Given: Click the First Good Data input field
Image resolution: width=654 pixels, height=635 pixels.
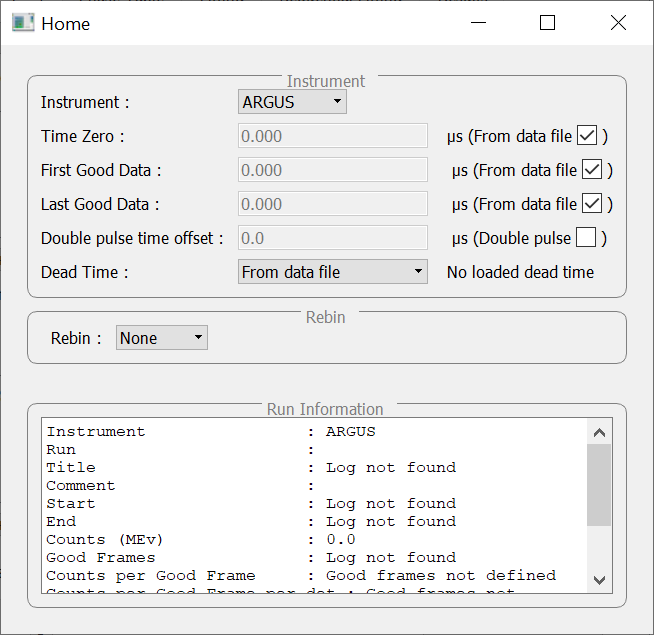Looking at the screenshot, I should point(332,170).
